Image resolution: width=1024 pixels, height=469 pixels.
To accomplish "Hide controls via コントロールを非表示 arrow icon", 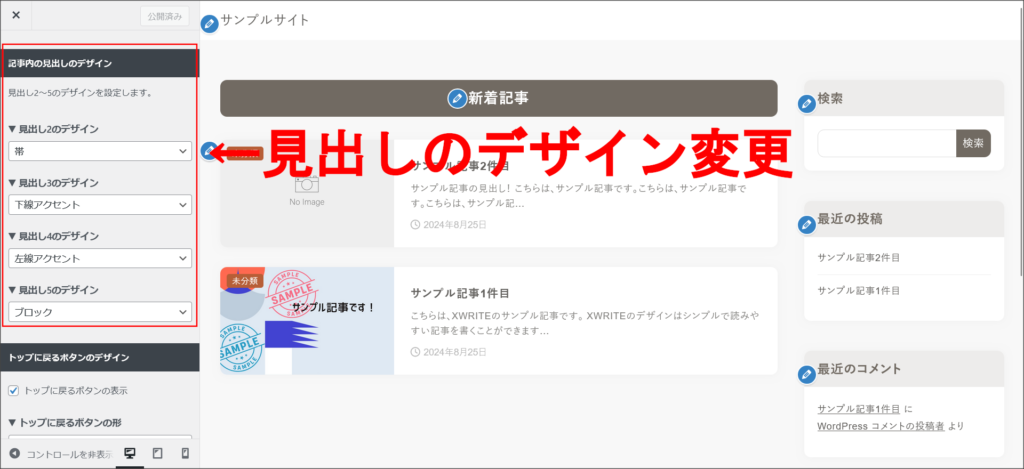I will point(14,453).
